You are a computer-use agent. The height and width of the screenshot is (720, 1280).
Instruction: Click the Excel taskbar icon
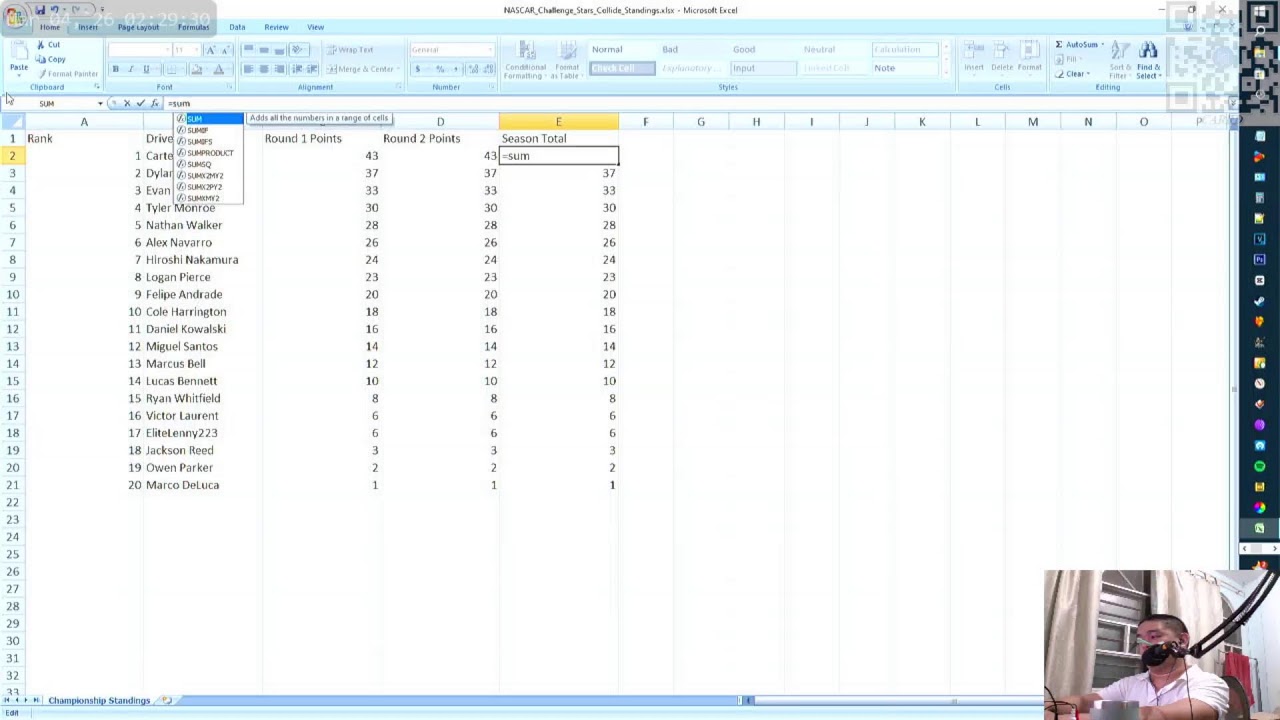click(x=1260, y=528)
